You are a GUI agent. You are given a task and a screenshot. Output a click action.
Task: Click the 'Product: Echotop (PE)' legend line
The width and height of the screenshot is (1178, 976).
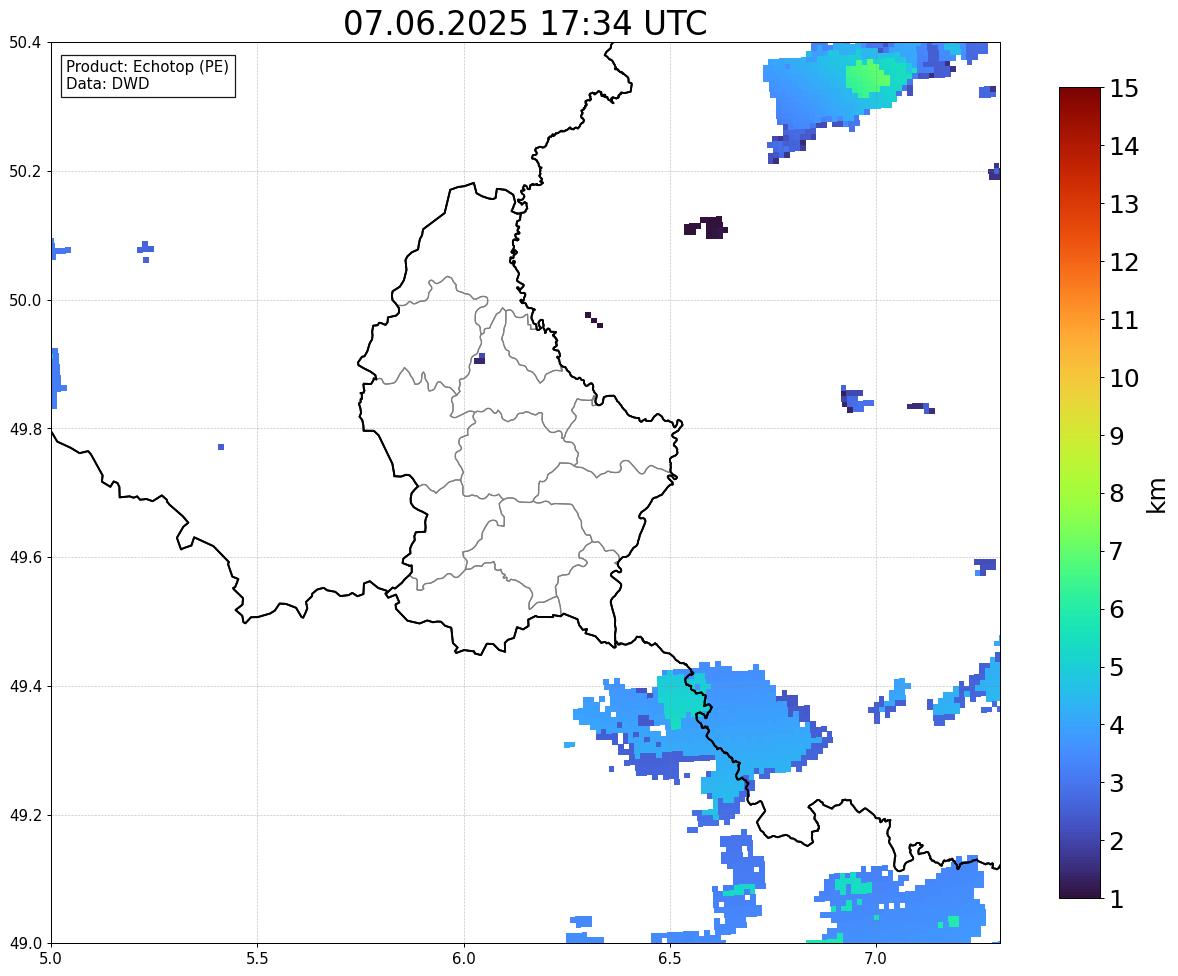click(147, 66)
